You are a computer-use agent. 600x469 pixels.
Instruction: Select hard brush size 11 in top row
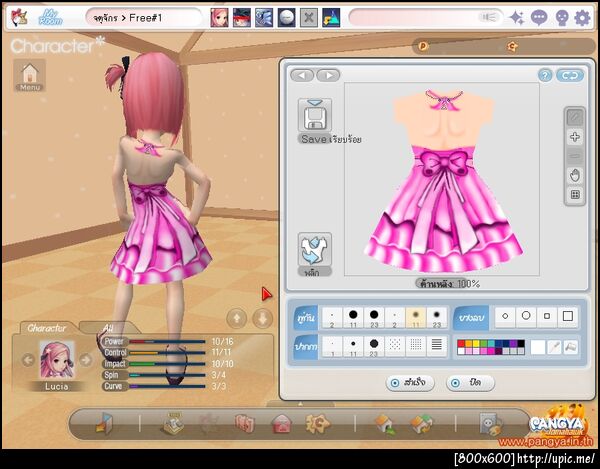coord(353,318)
